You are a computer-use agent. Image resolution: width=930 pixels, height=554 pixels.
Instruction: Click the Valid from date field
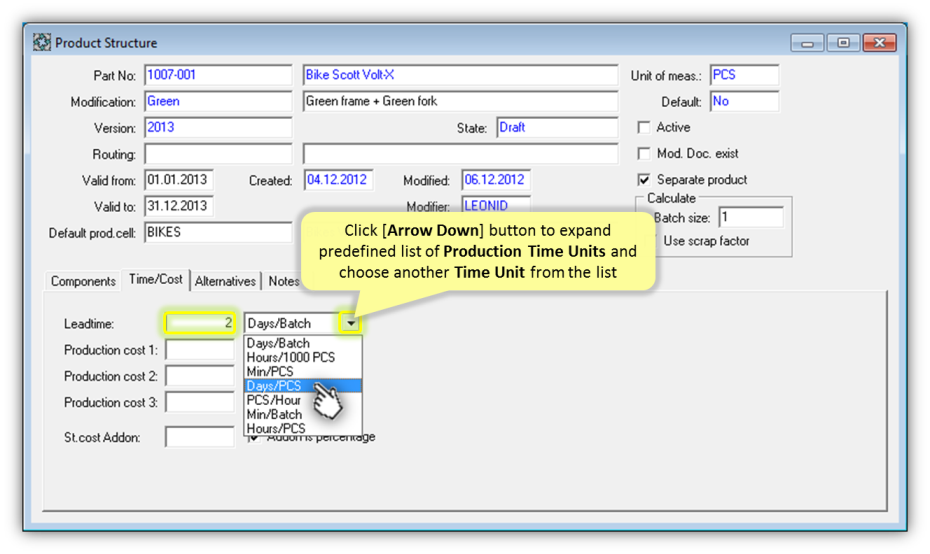[x=178, y=180]
